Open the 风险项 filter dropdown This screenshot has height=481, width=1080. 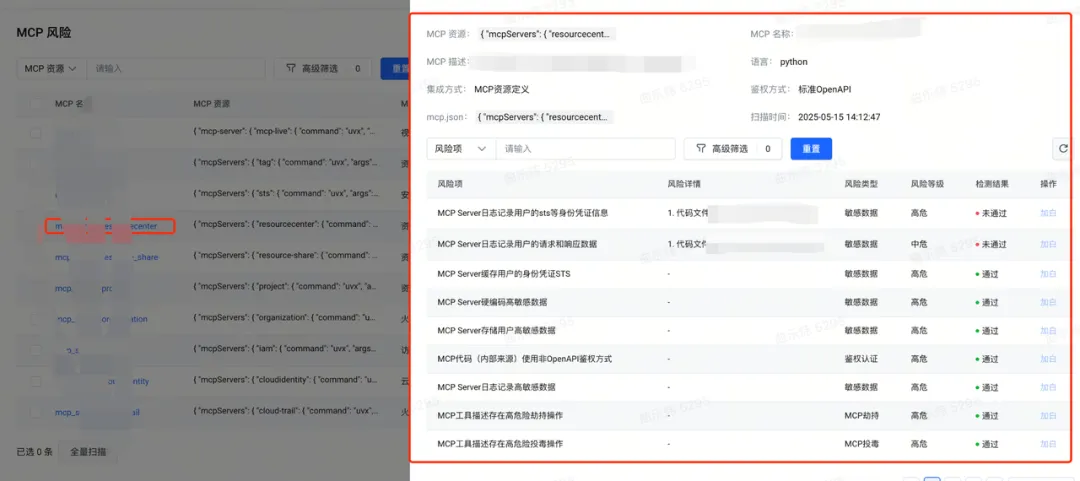461,148
